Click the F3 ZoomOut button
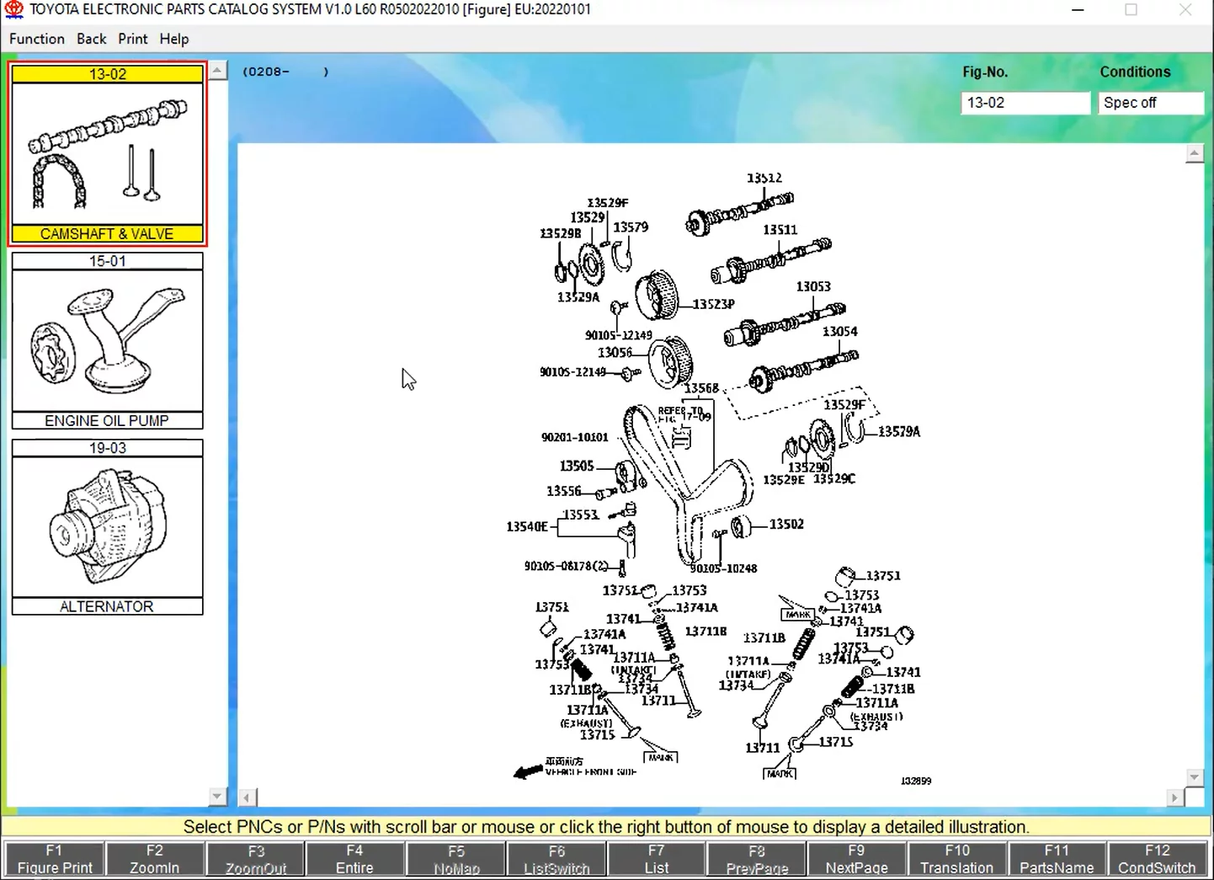This screenshot has height=880, width=1214. click(x=255, y=859)
